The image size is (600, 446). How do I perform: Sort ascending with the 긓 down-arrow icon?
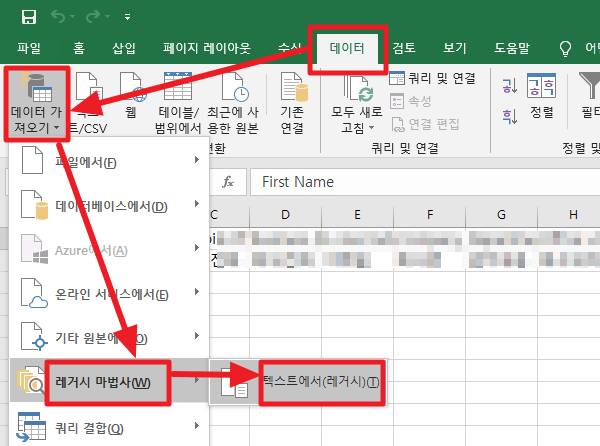coord(510,86)
